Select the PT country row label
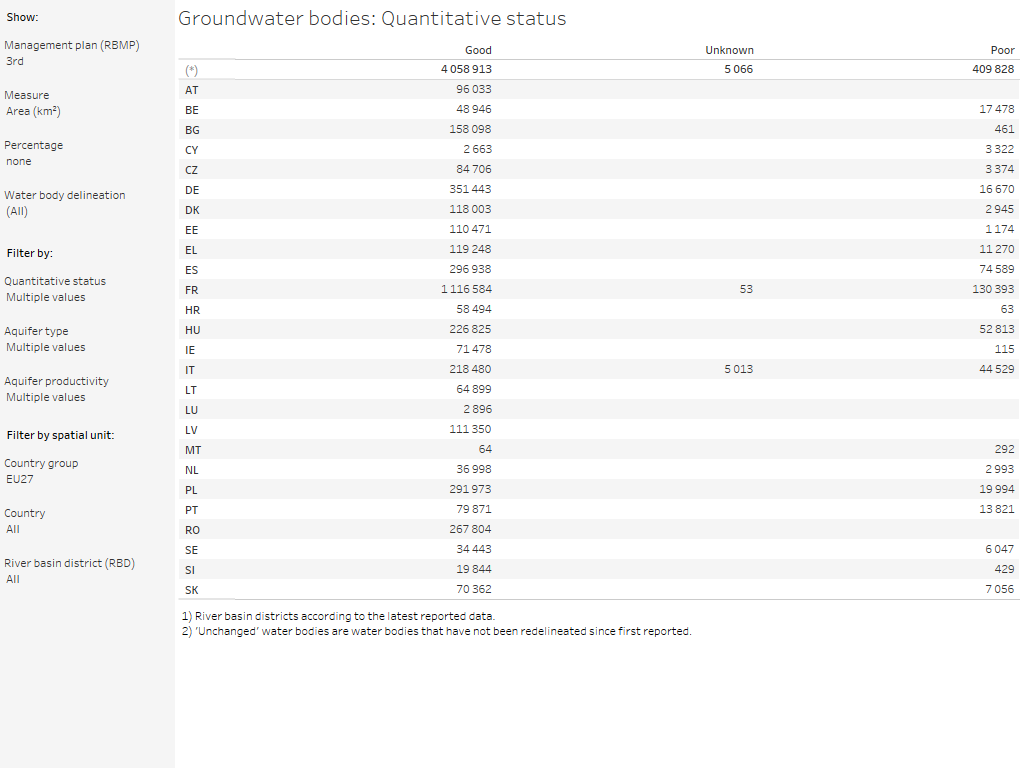Image resolution: width=1024 pixels, height=768 pixels. (191, 510)
